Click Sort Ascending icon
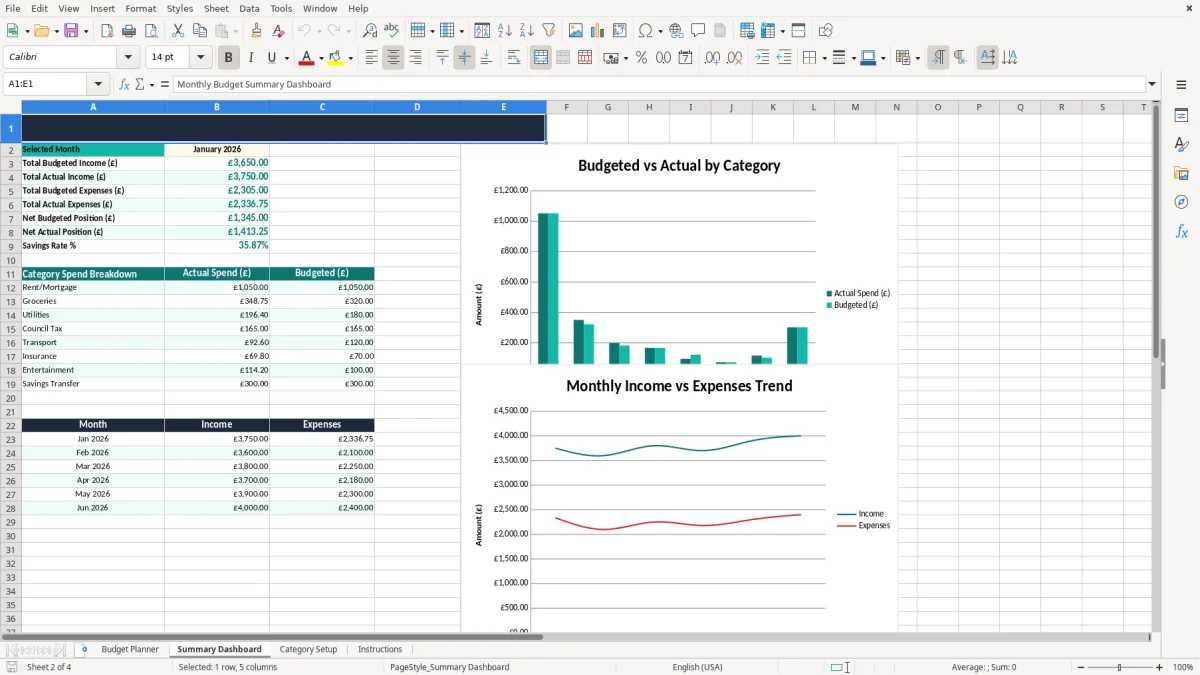 coord(505,31)
